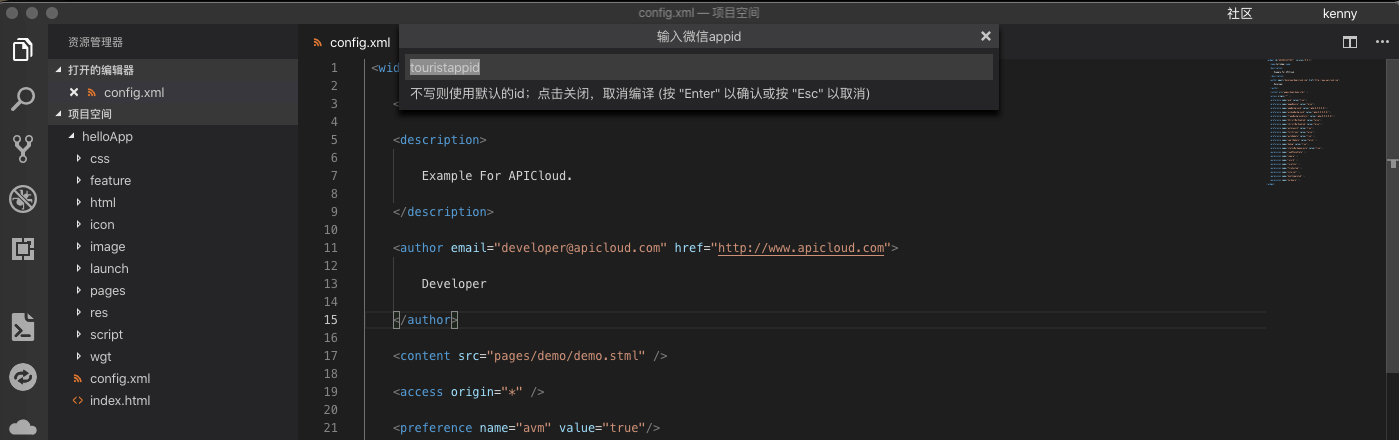The width and height of the screenshot is (1399, 440).
Task: Click line number 11 in the gutter
Action: pyautogui.click(x=331, y=247)
